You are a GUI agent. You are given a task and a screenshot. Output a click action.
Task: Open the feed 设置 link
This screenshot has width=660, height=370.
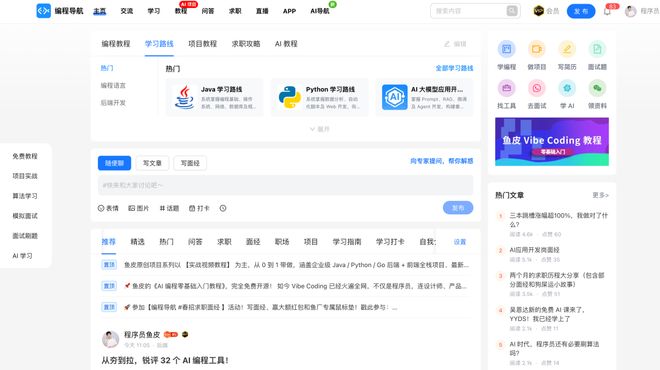point(460,242)
